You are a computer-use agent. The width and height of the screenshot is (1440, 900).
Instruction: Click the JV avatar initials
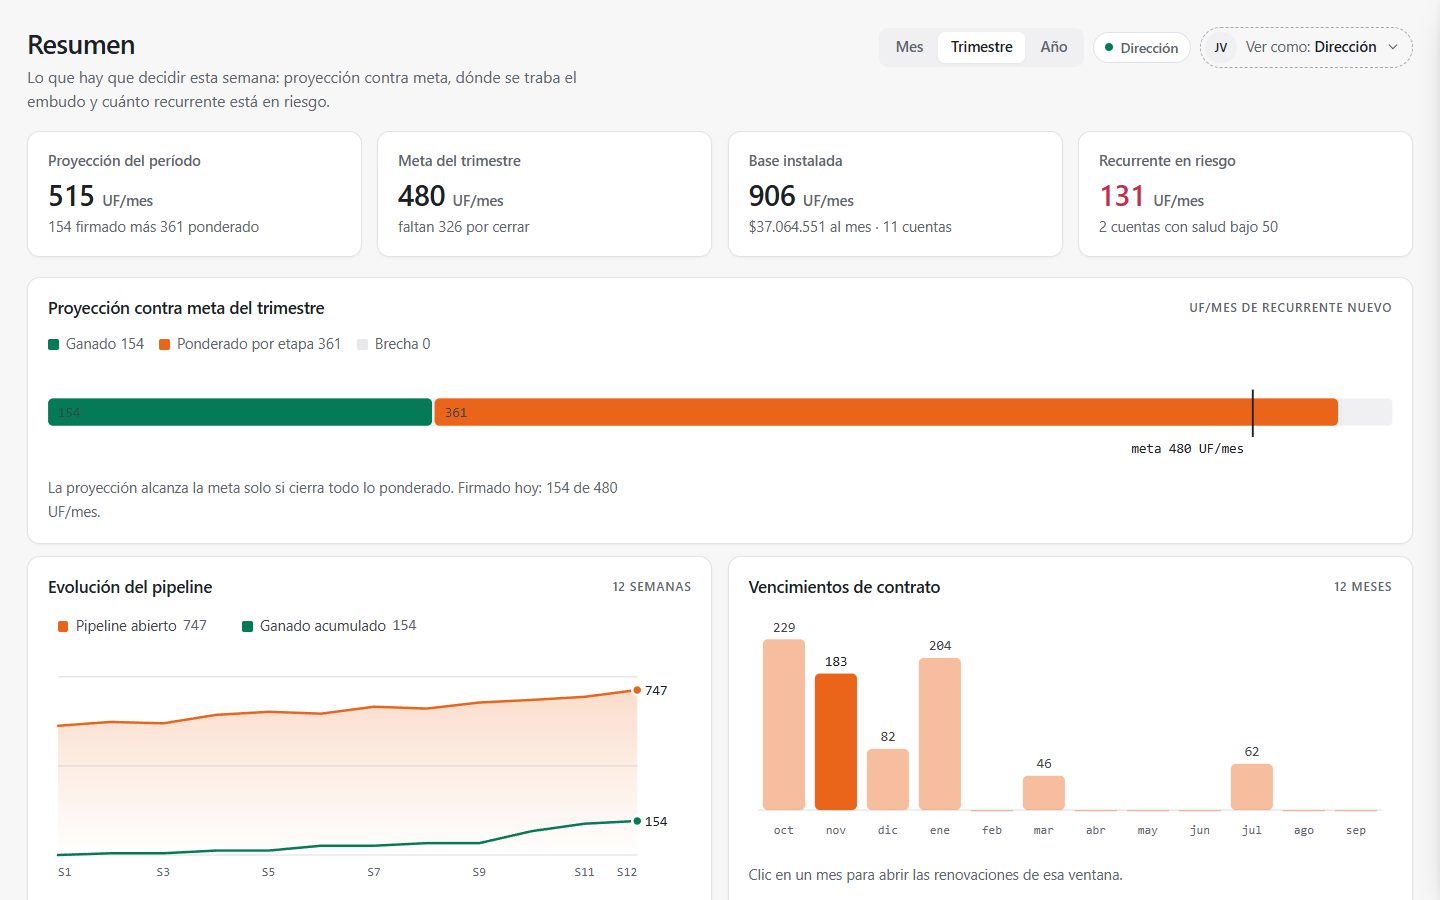tap(1221, 48)
